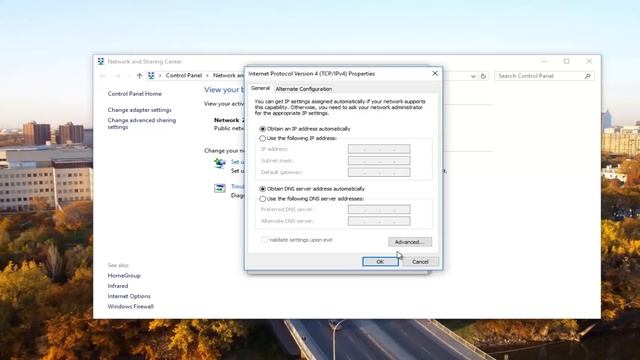Image resolution: width=640 pixels, height=360 pixels.
Task: Click the Default gateway input field
Action: pyautogui.click(x=379, y=172)
